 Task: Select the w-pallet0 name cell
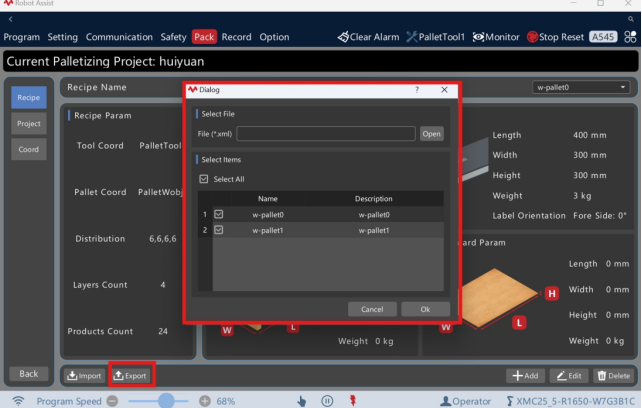pos(268,215)
